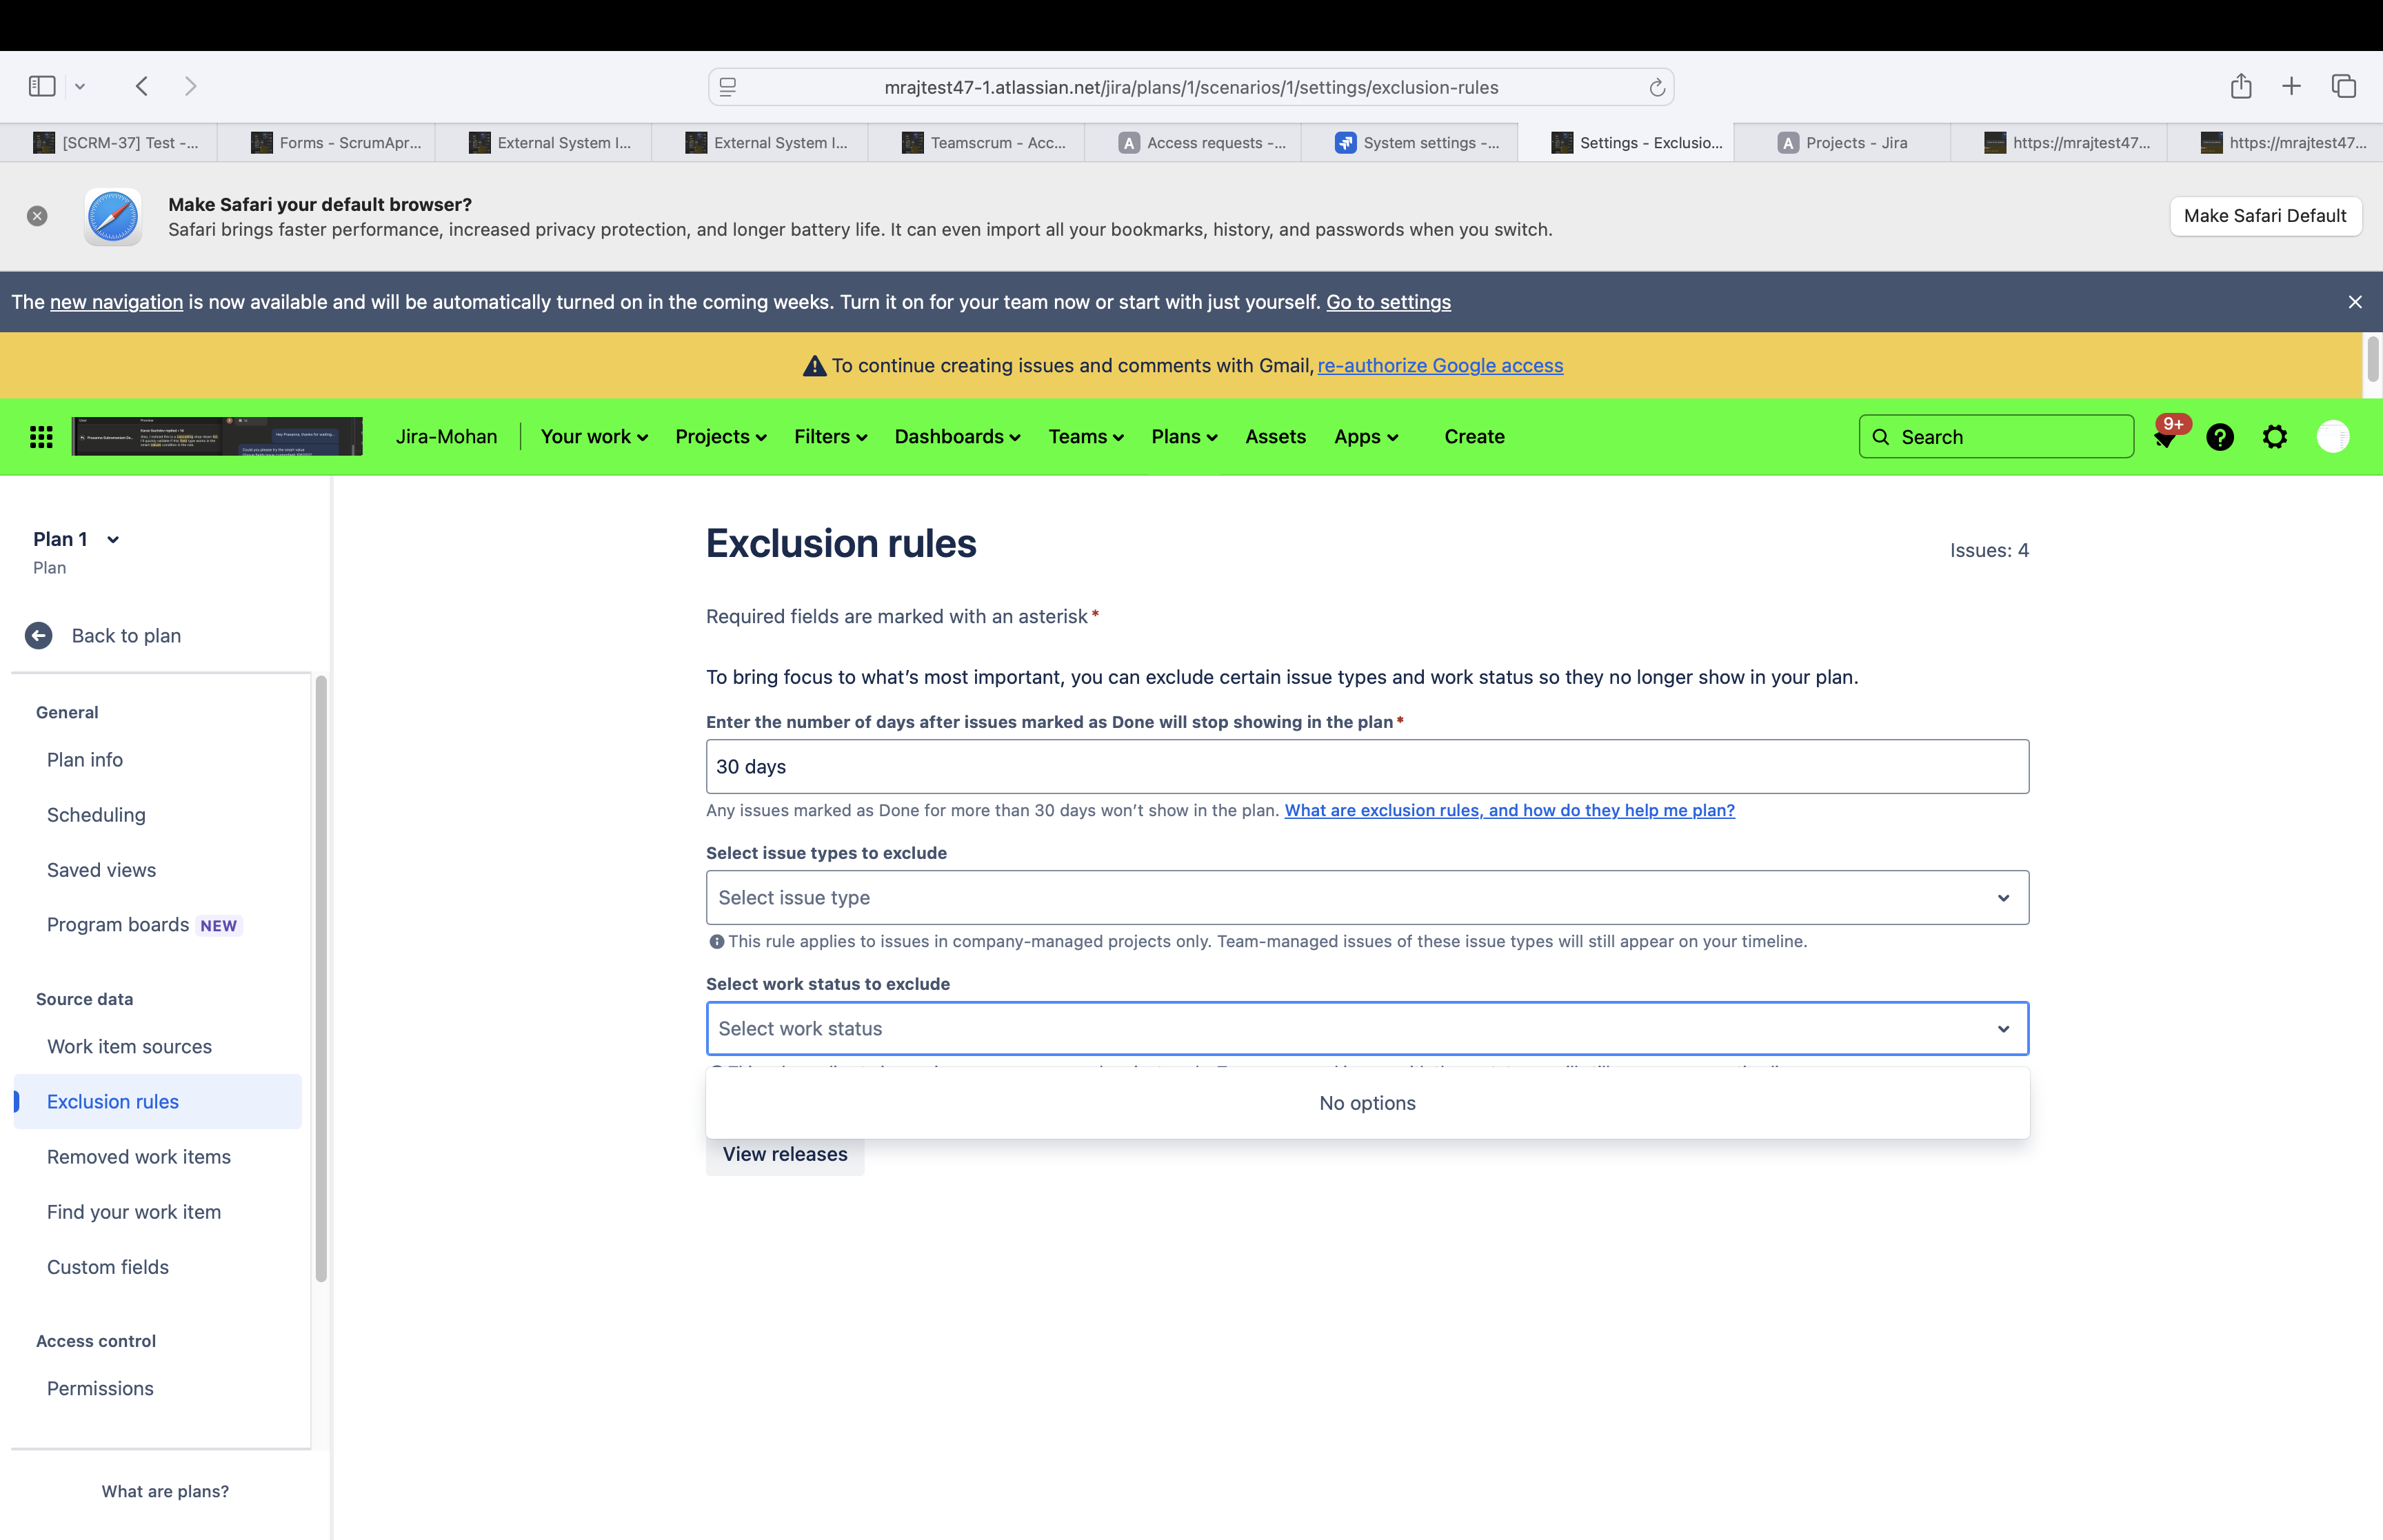Click the help question mark icon

pyautogui.click(x=2219, y=437)
